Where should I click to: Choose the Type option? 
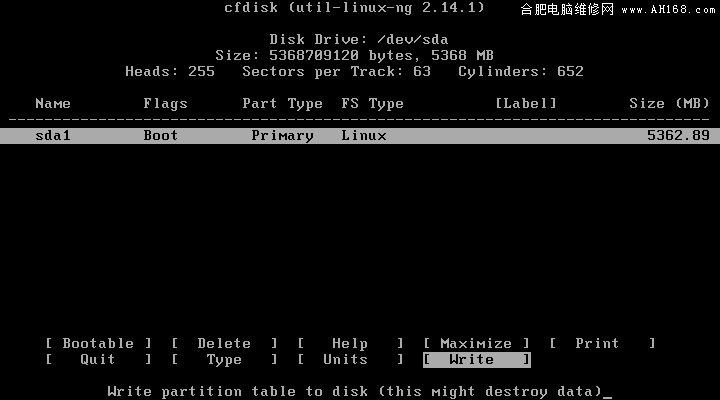coord(224,360)
